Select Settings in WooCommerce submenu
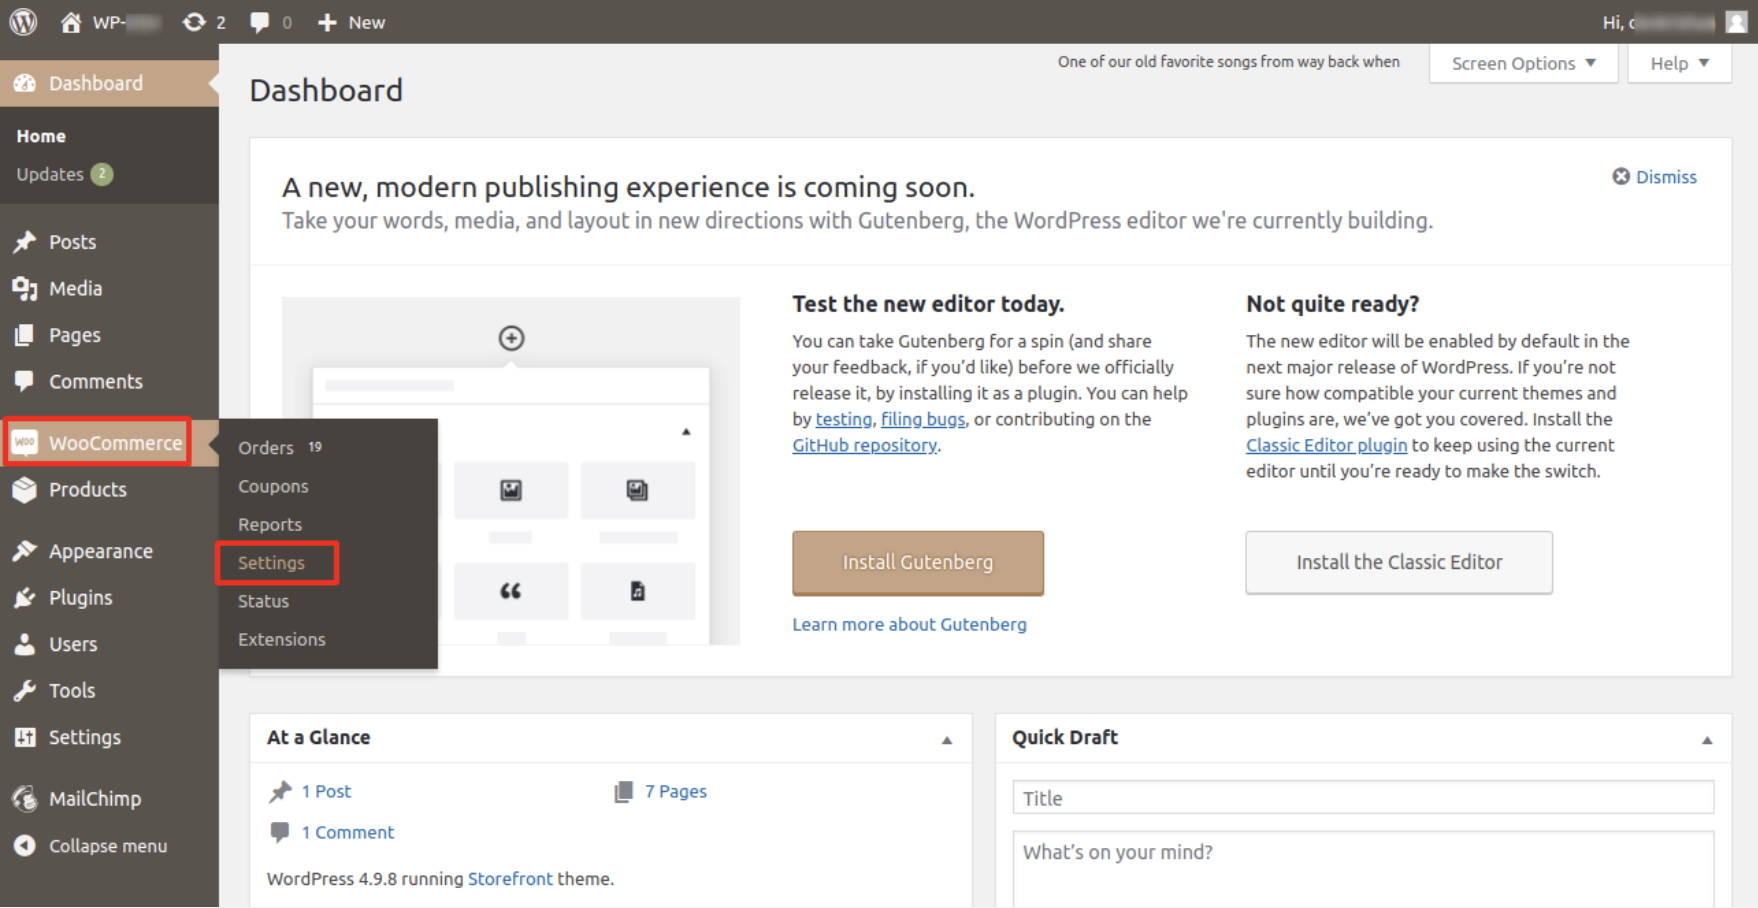 coord(271,563)
